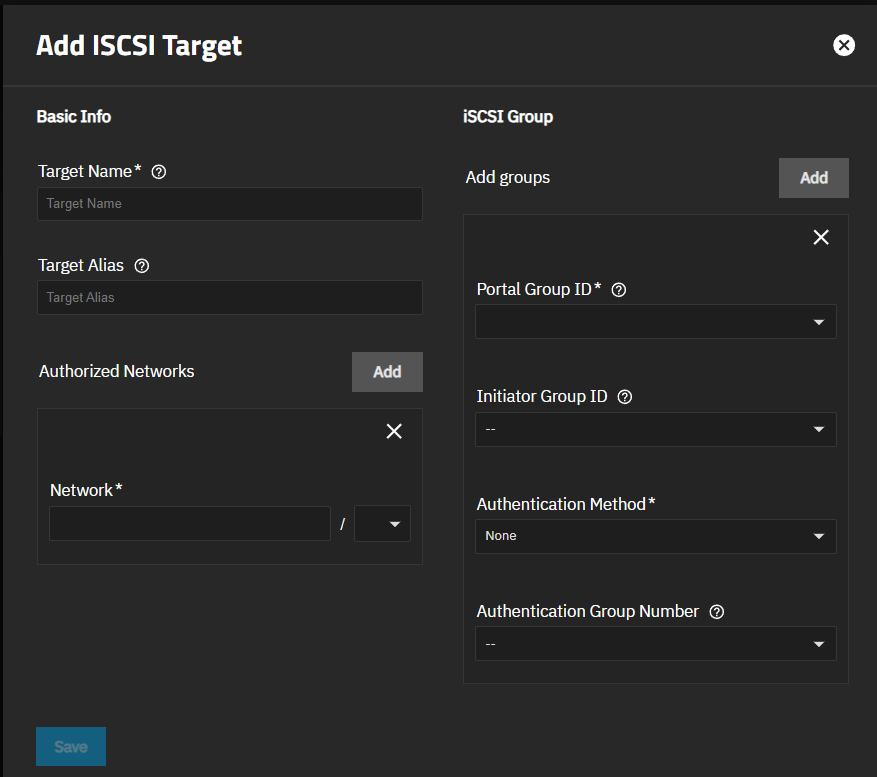Click Add next to Add groups
The image size is (877, 777).
(813, 177)
